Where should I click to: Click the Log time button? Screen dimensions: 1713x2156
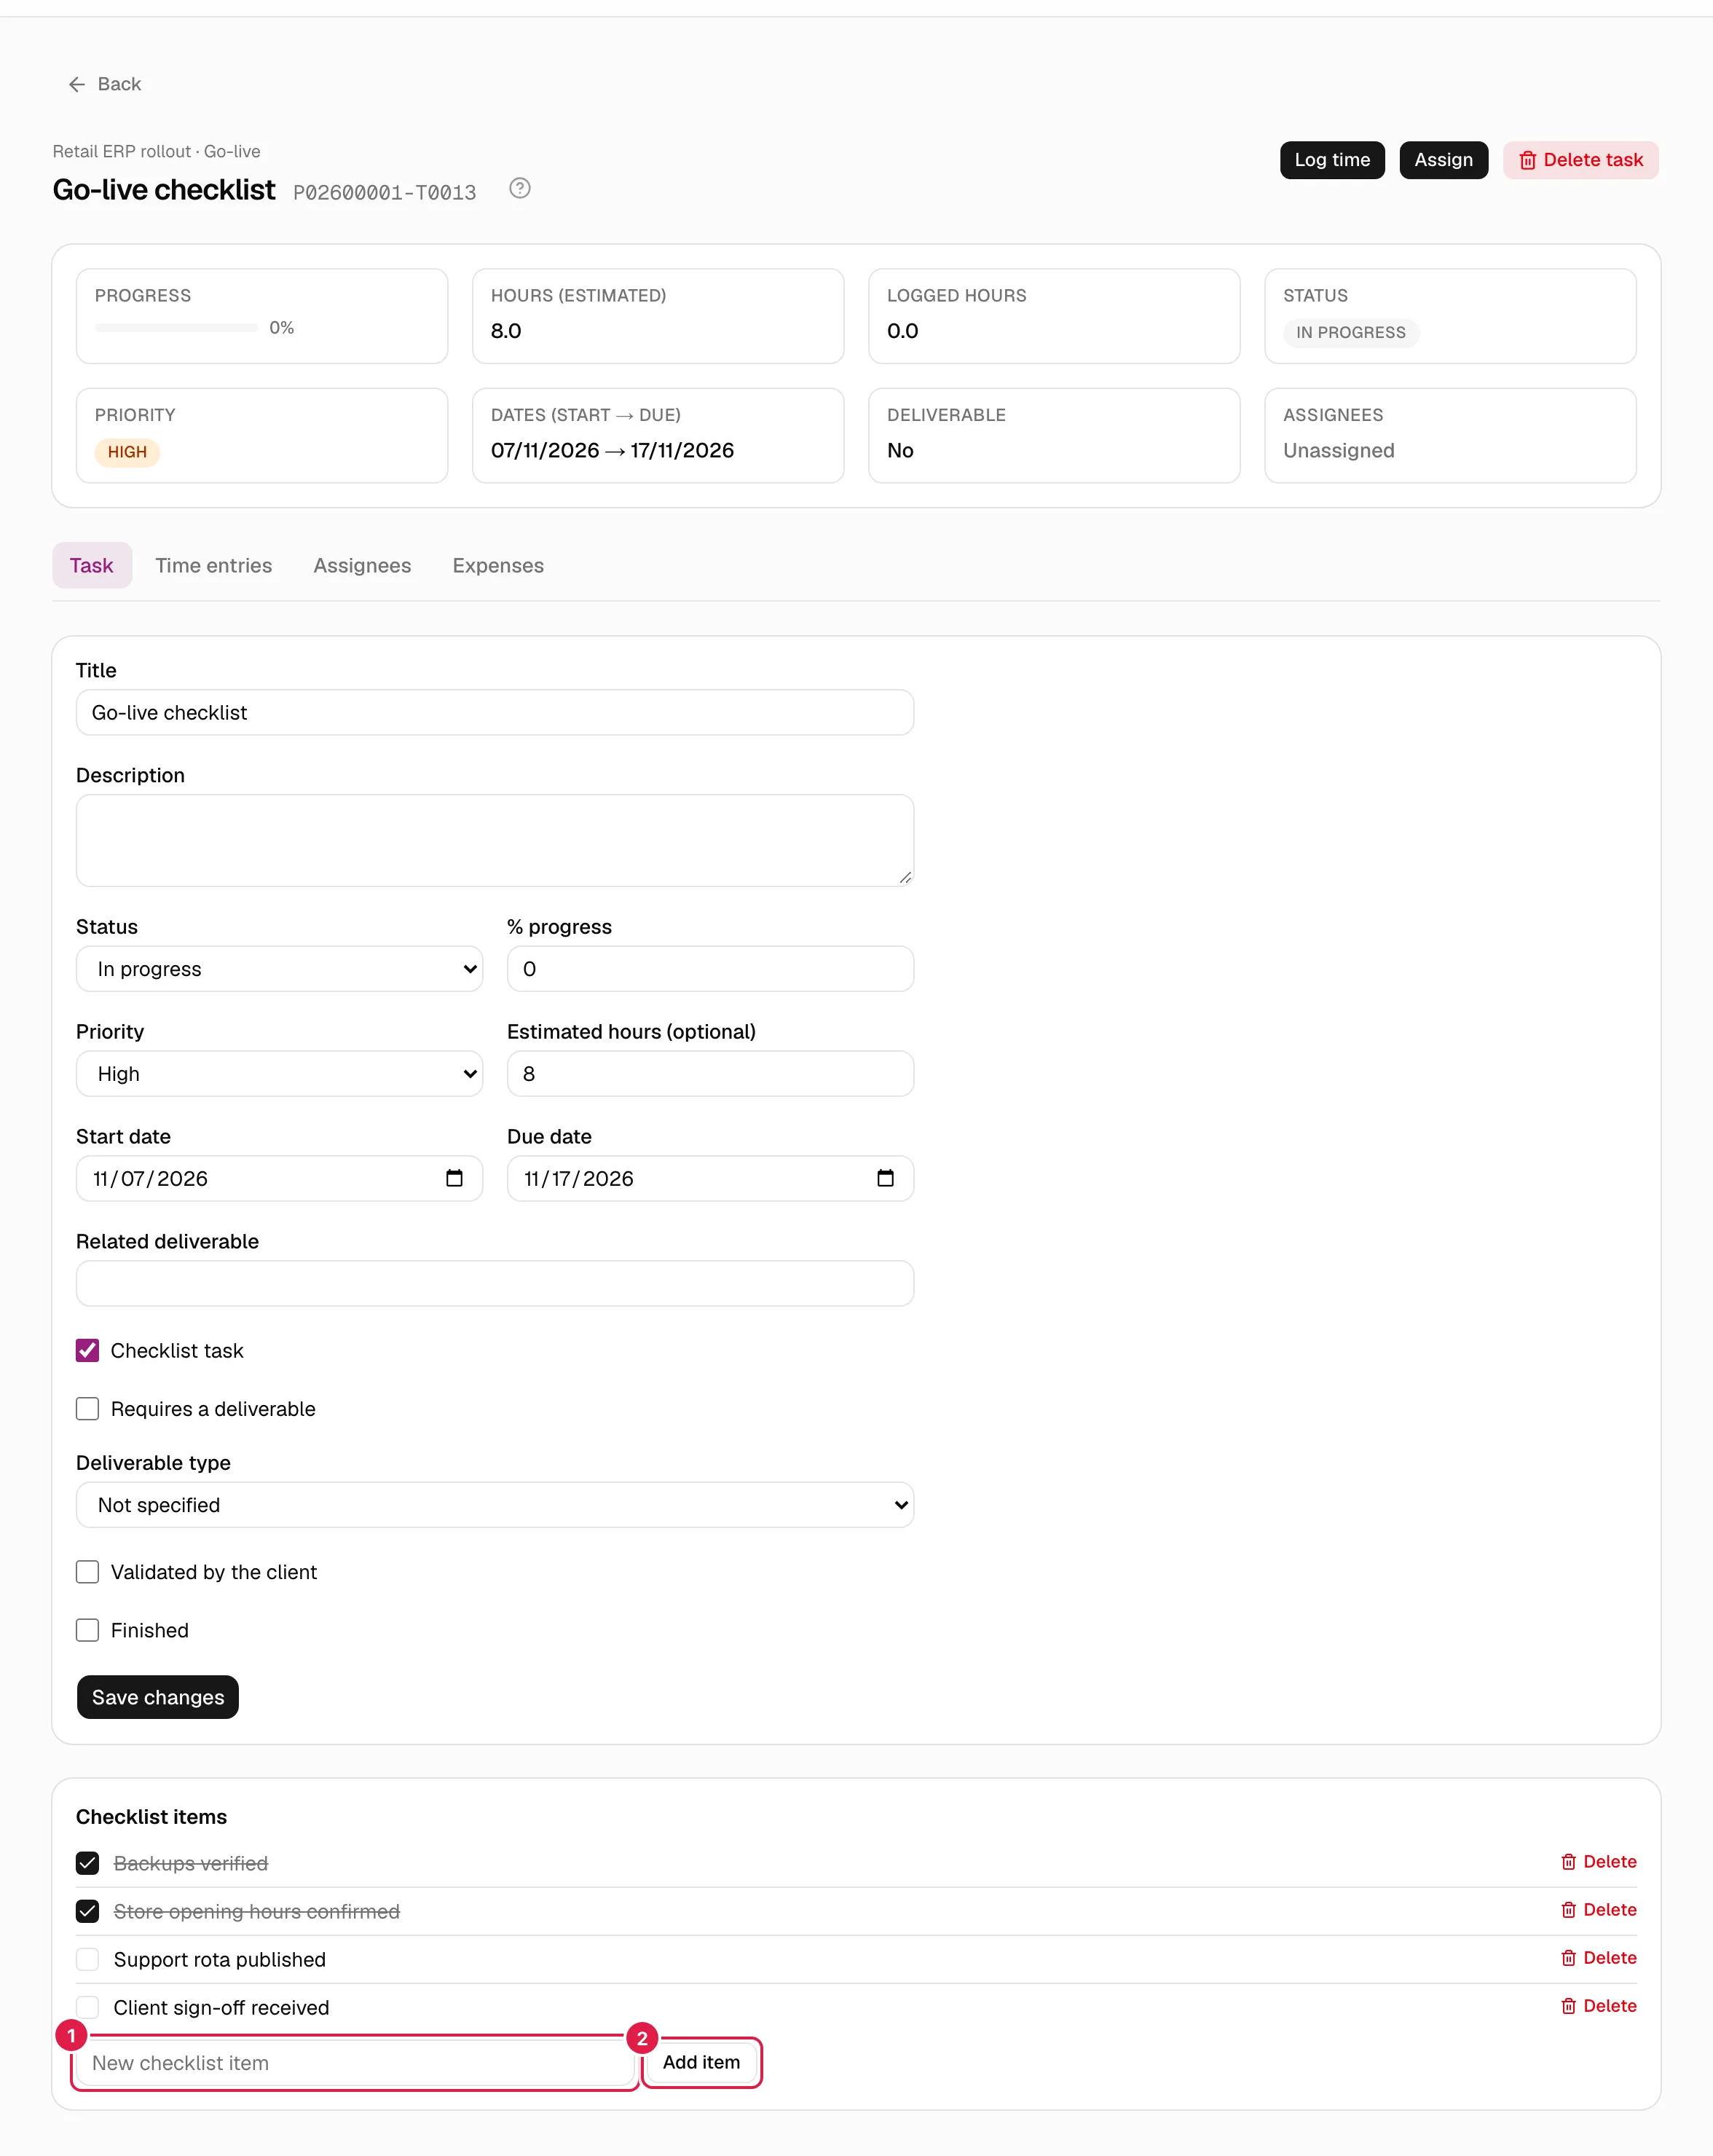pos(1332,160)
